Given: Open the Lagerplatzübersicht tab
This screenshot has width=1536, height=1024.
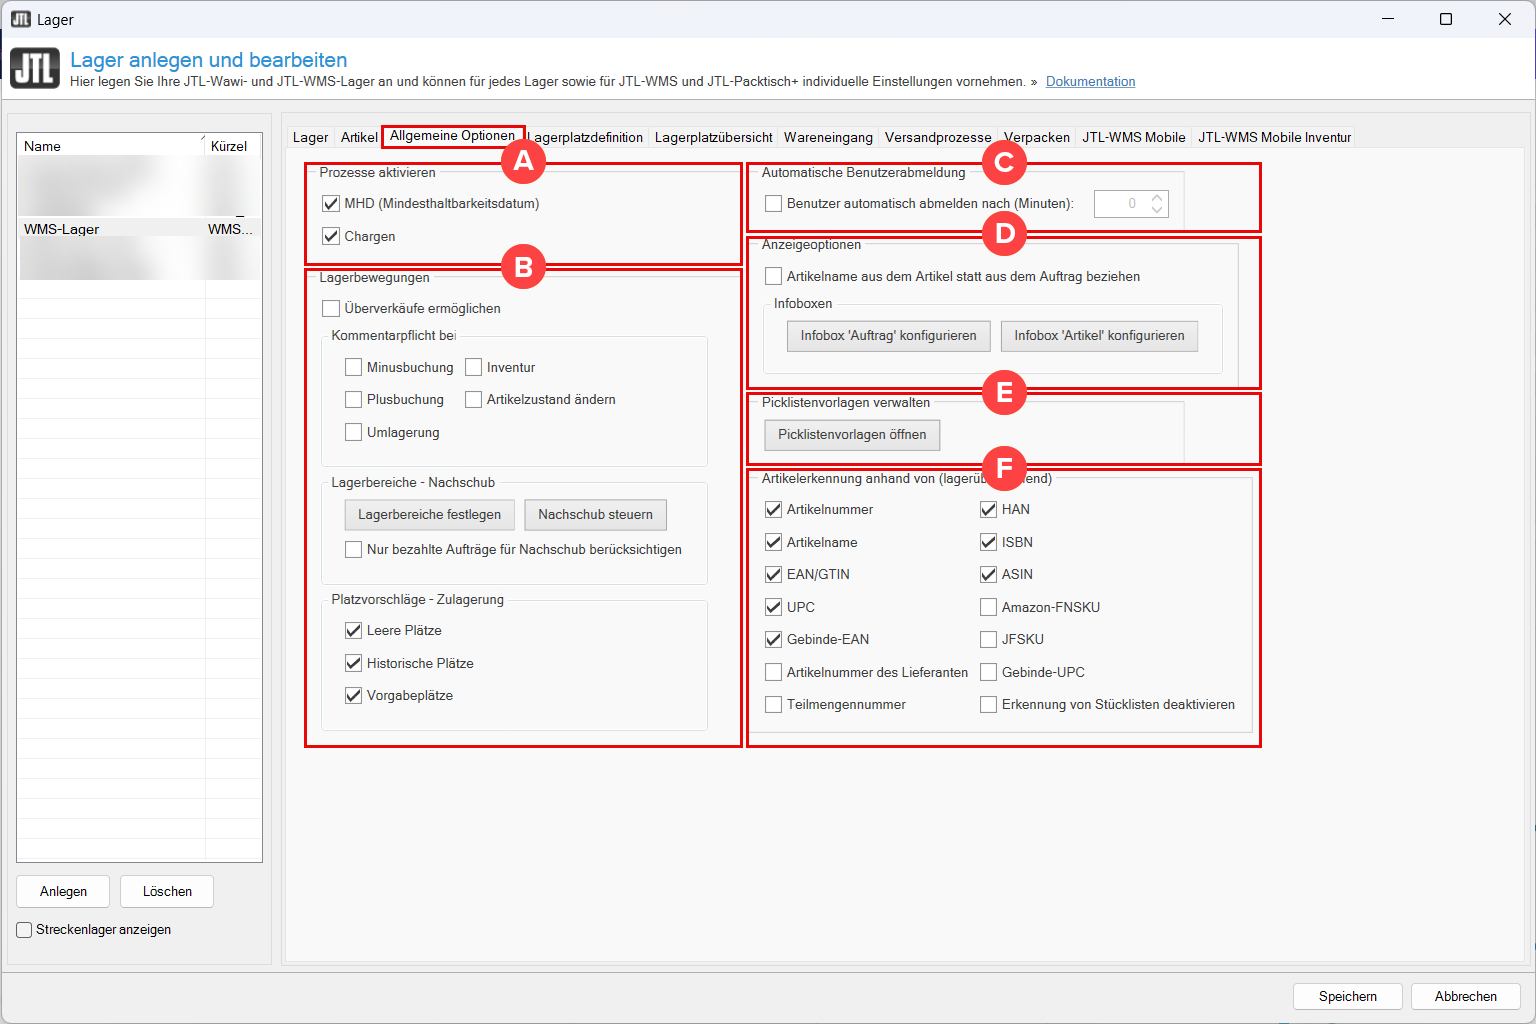Looking at the screenshot, I should pyautogui.click(x=714, y=138).
